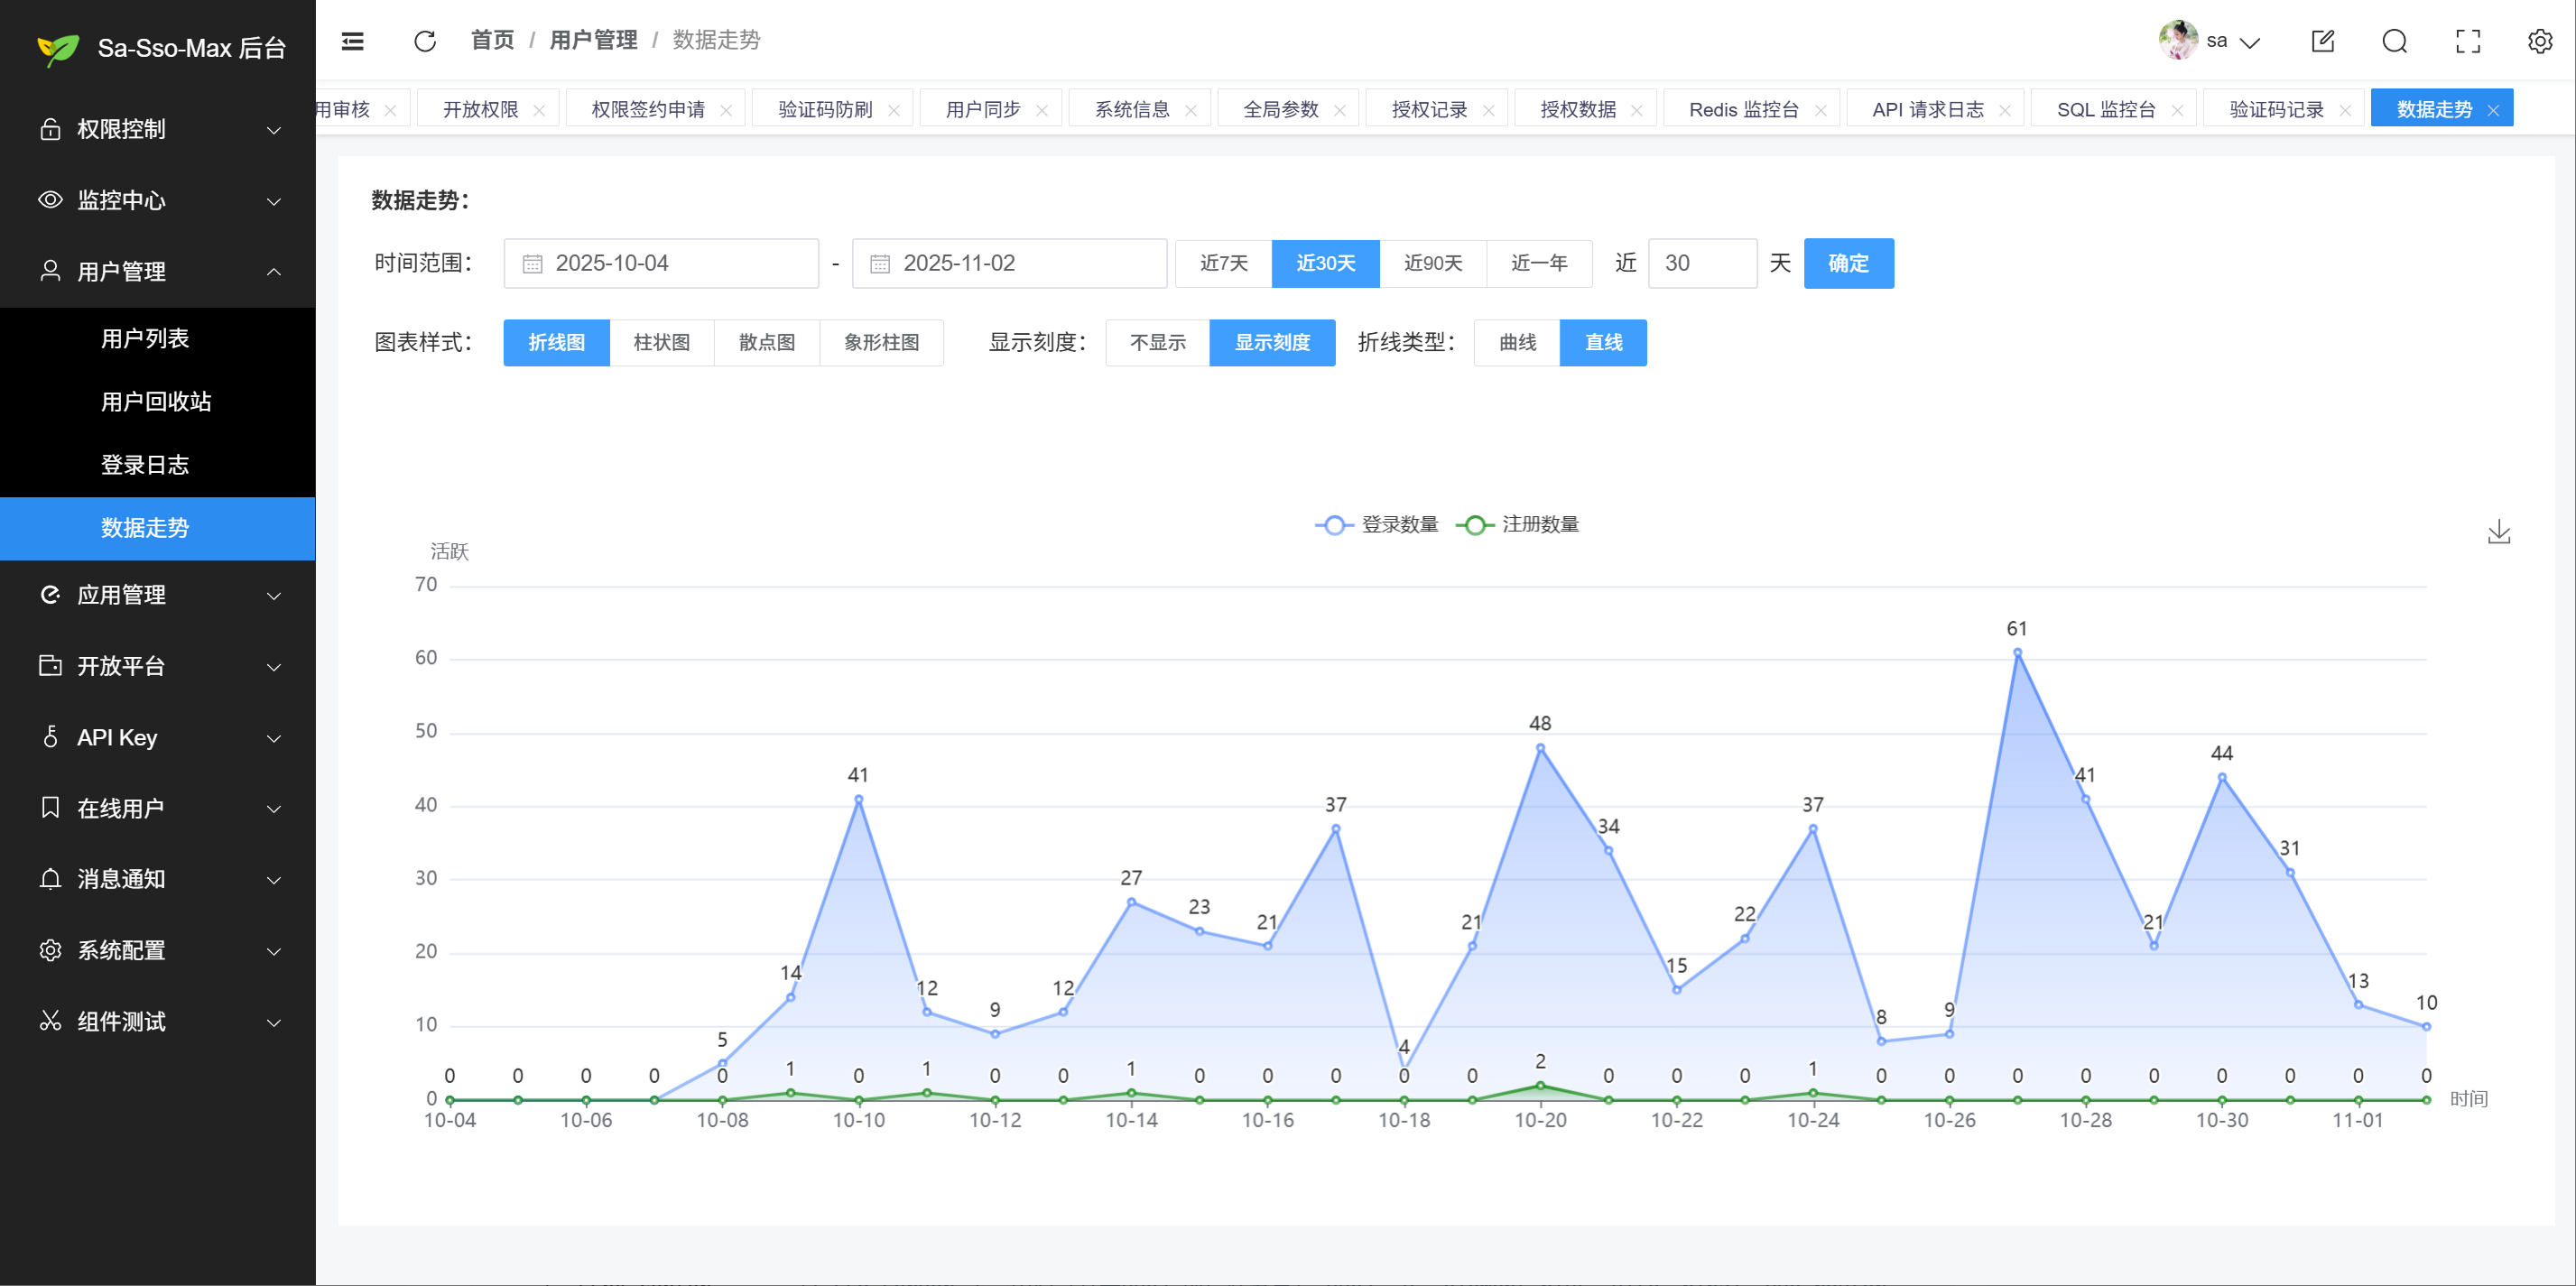Switch chart style to 柱状图
This screenshot has height=1286, width=2576.
click(x=661, y=342)
